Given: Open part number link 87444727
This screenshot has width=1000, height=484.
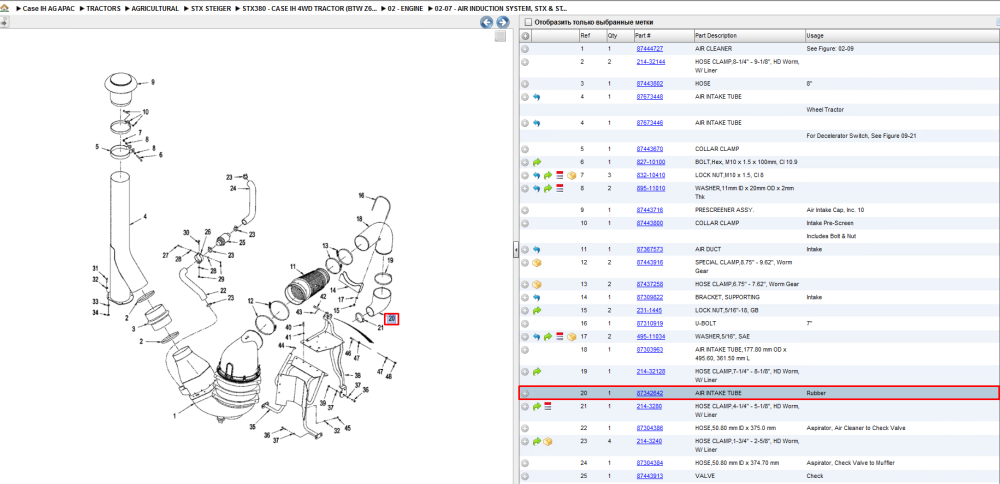Looking at the screenshot, I should pos(650,48).
